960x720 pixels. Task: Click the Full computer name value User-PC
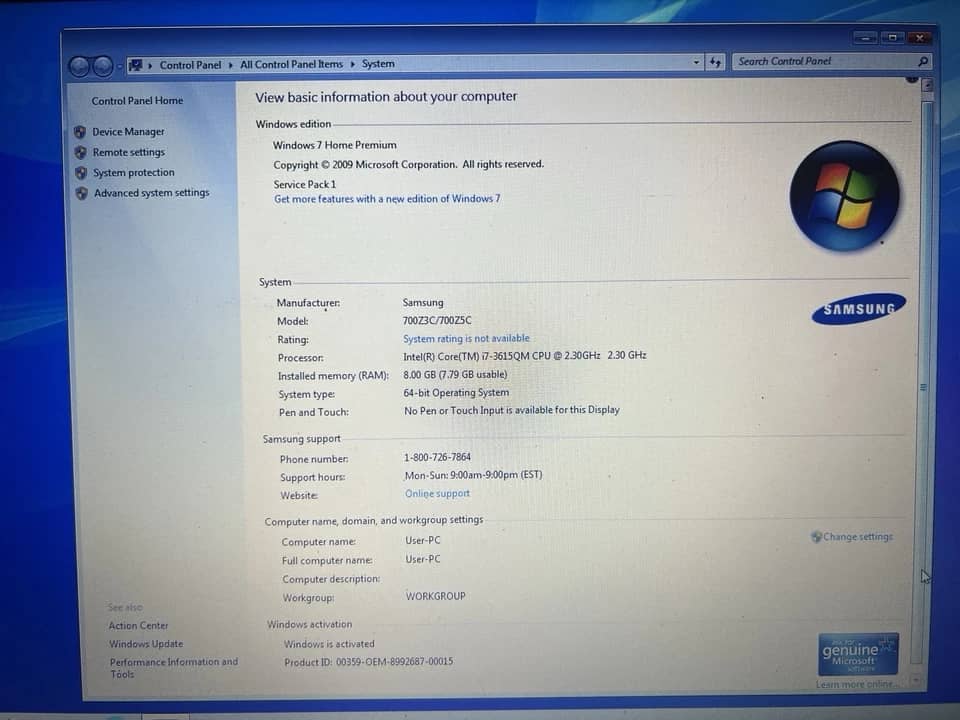click(x=422, y=559)
